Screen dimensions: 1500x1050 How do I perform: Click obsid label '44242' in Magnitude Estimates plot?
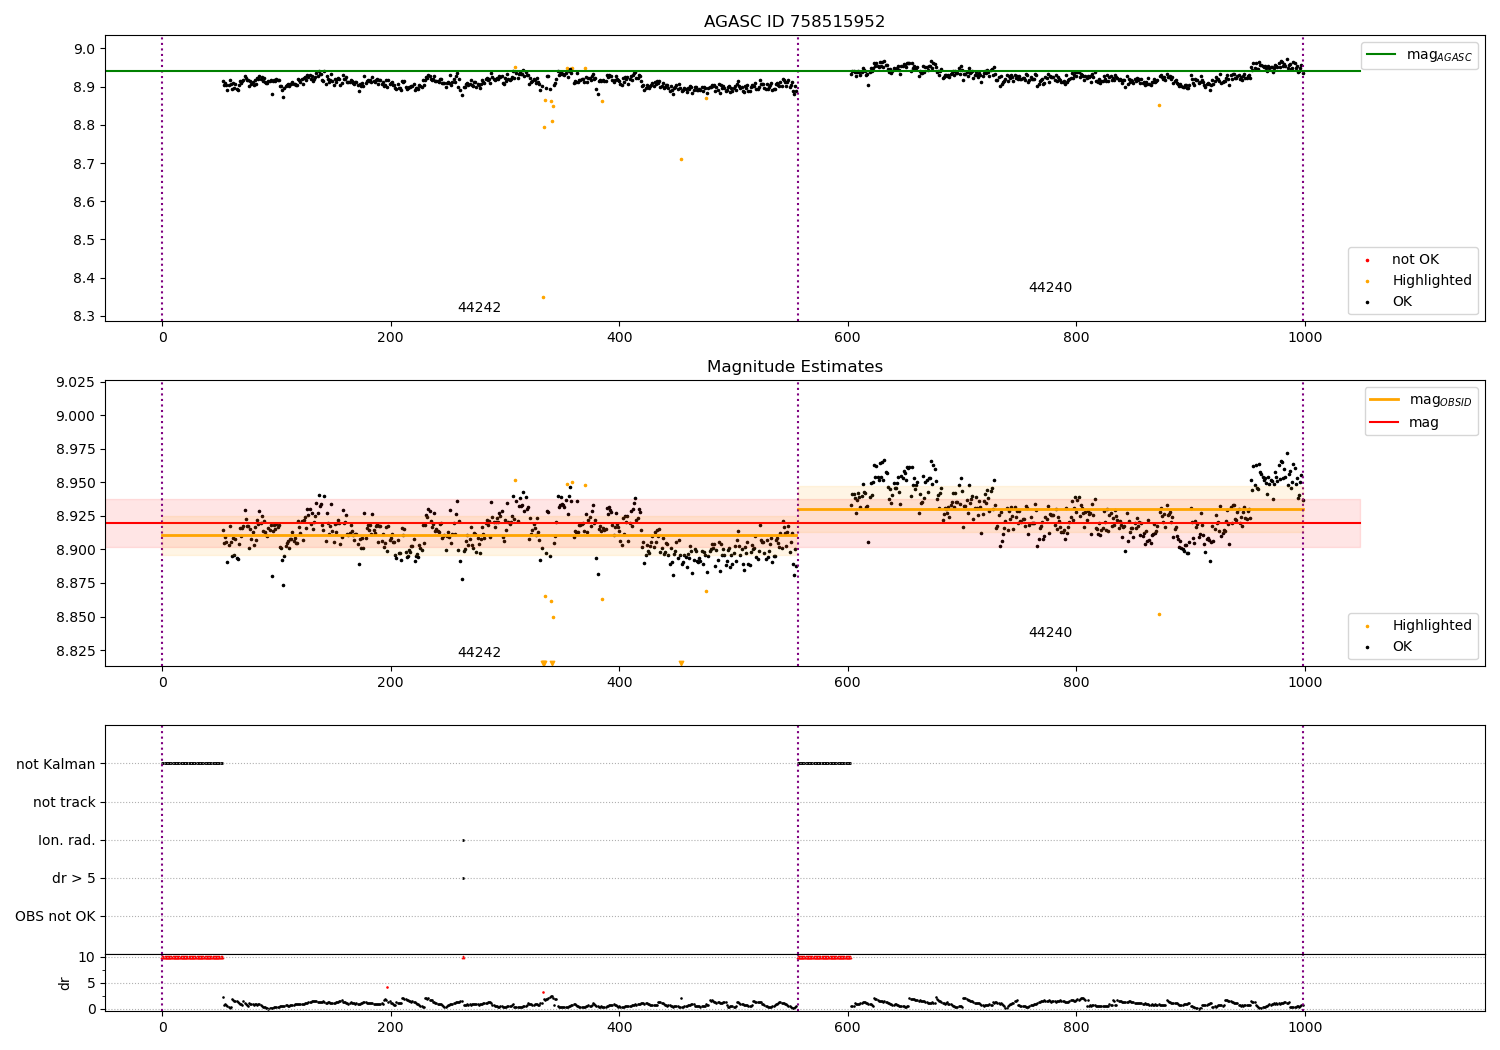(x=479, y=652)
